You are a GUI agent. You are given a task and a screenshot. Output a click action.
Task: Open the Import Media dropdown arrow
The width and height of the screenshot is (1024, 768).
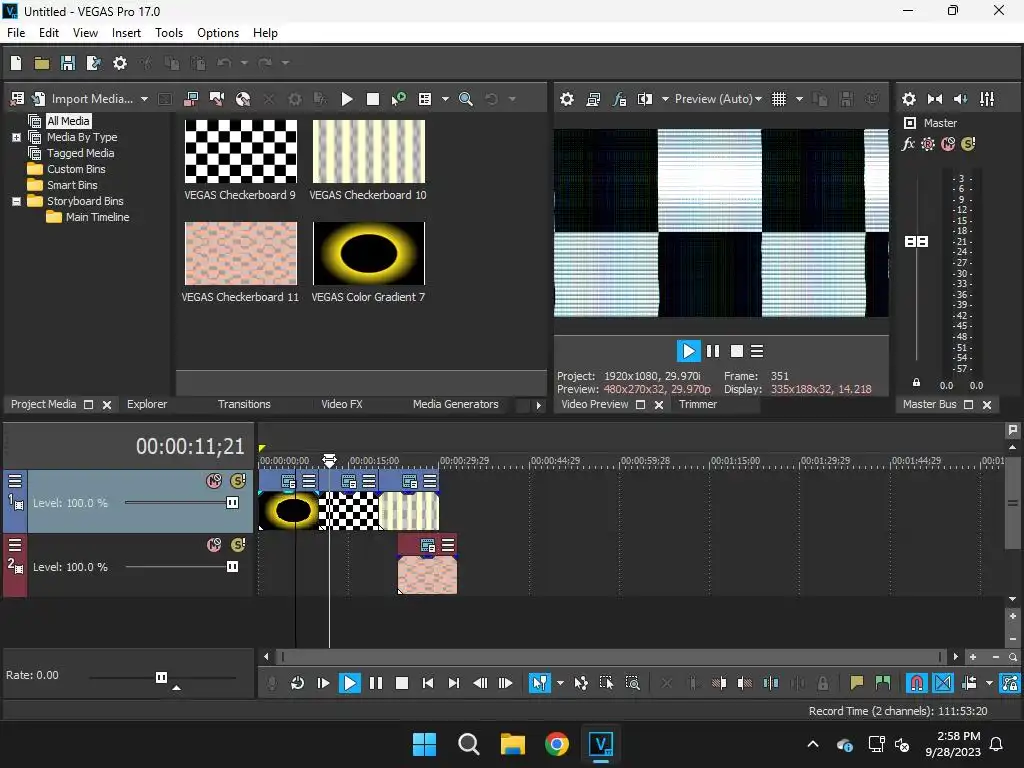144,99
